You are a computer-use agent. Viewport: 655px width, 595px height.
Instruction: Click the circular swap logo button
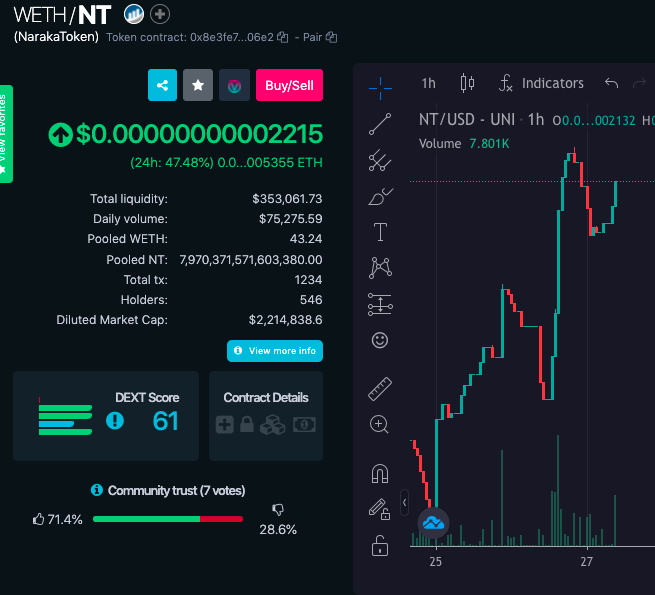point(234,85)
